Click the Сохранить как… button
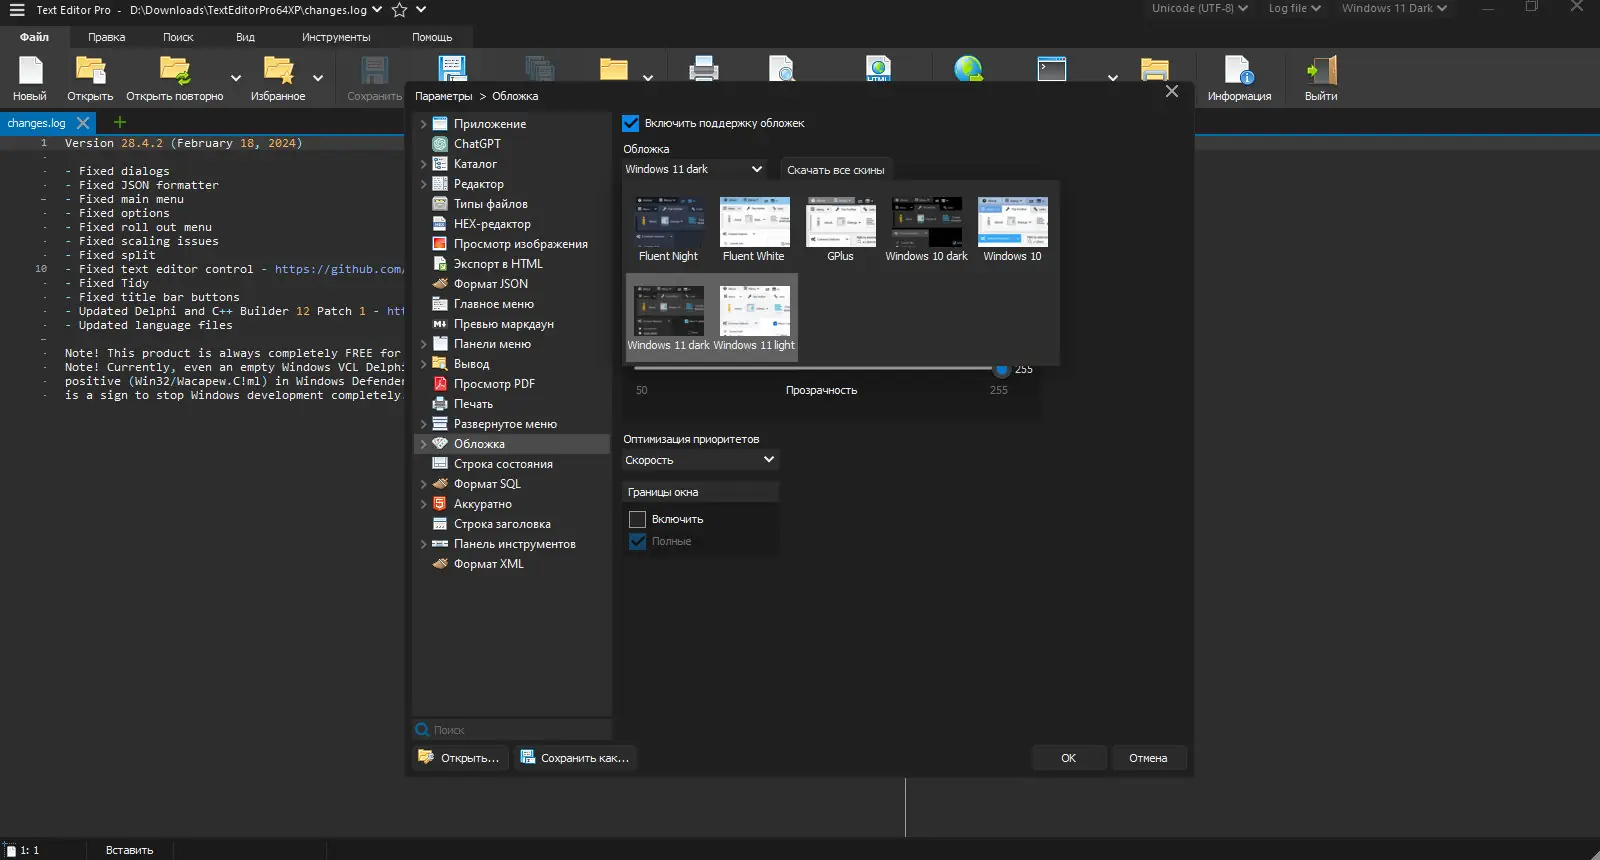 pyautogui.click(x=576, y=758)
